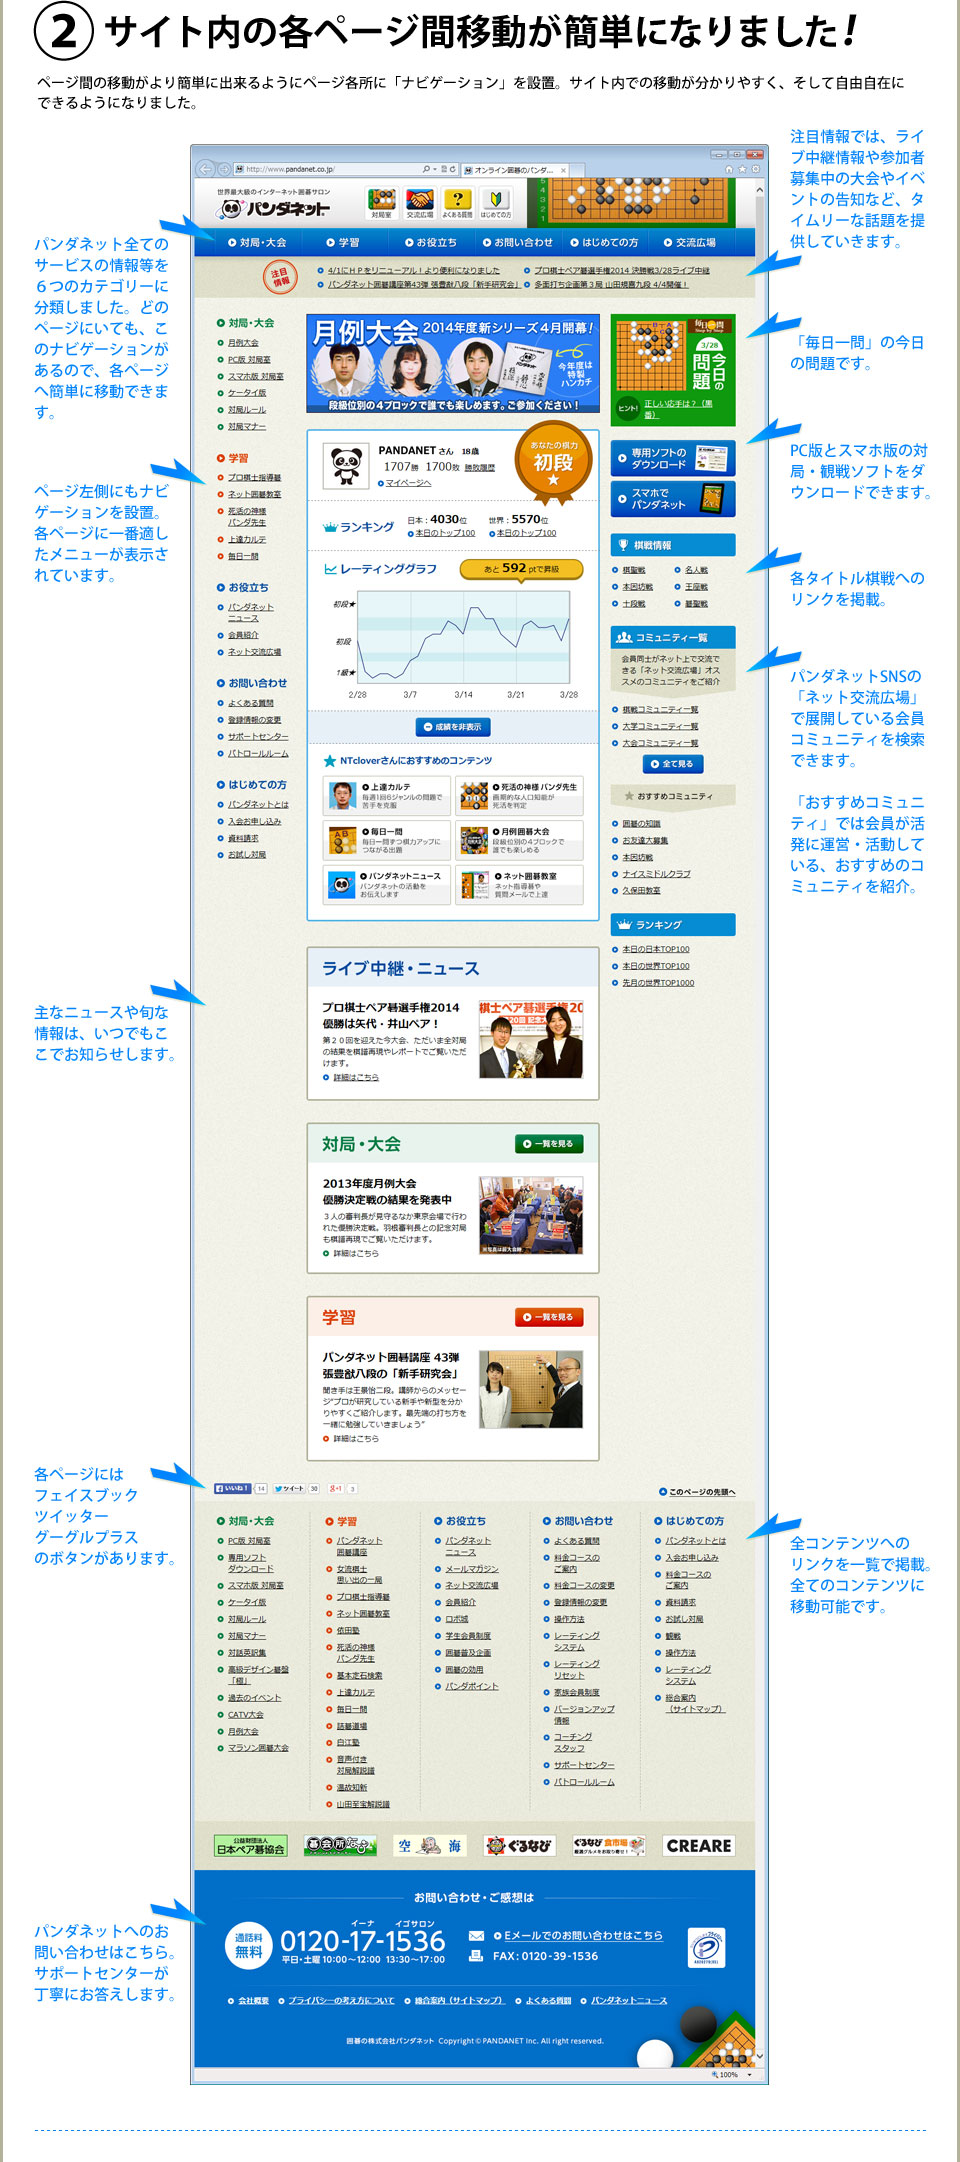Click the rating graph chart area
The height and width of the screenshot is (2162, 960).
coord(462,636)
